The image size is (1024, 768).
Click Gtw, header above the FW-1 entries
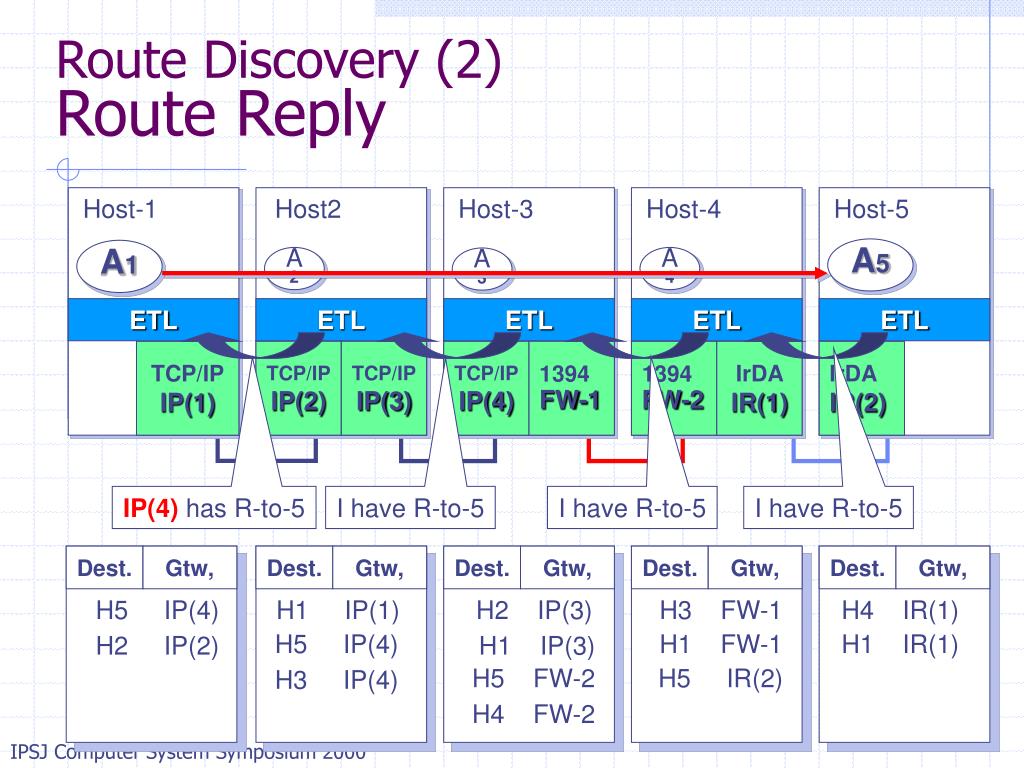pos(755,568)
